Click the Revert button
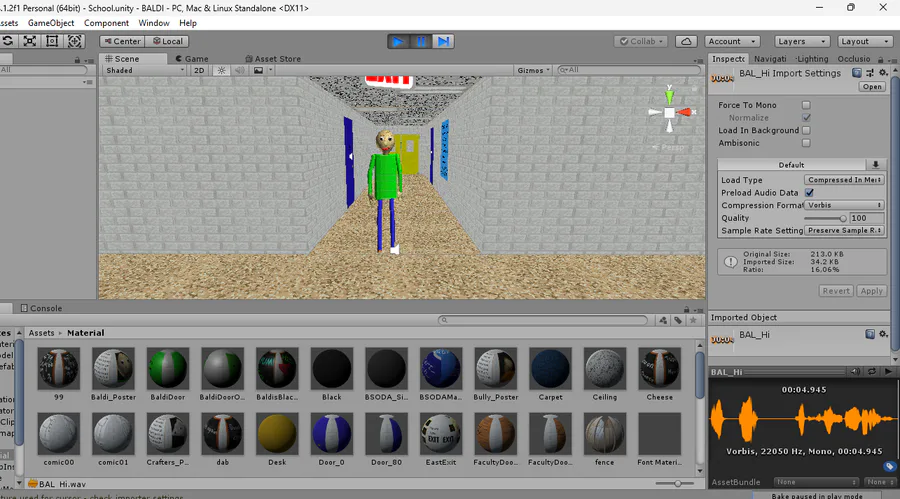Screen dimensions: 900x499 (x=836, y=291)
